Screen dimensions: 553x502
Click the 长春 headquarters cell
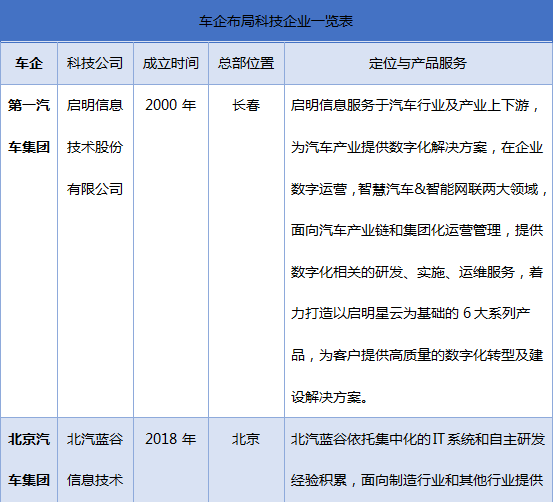tap(246, 105)
